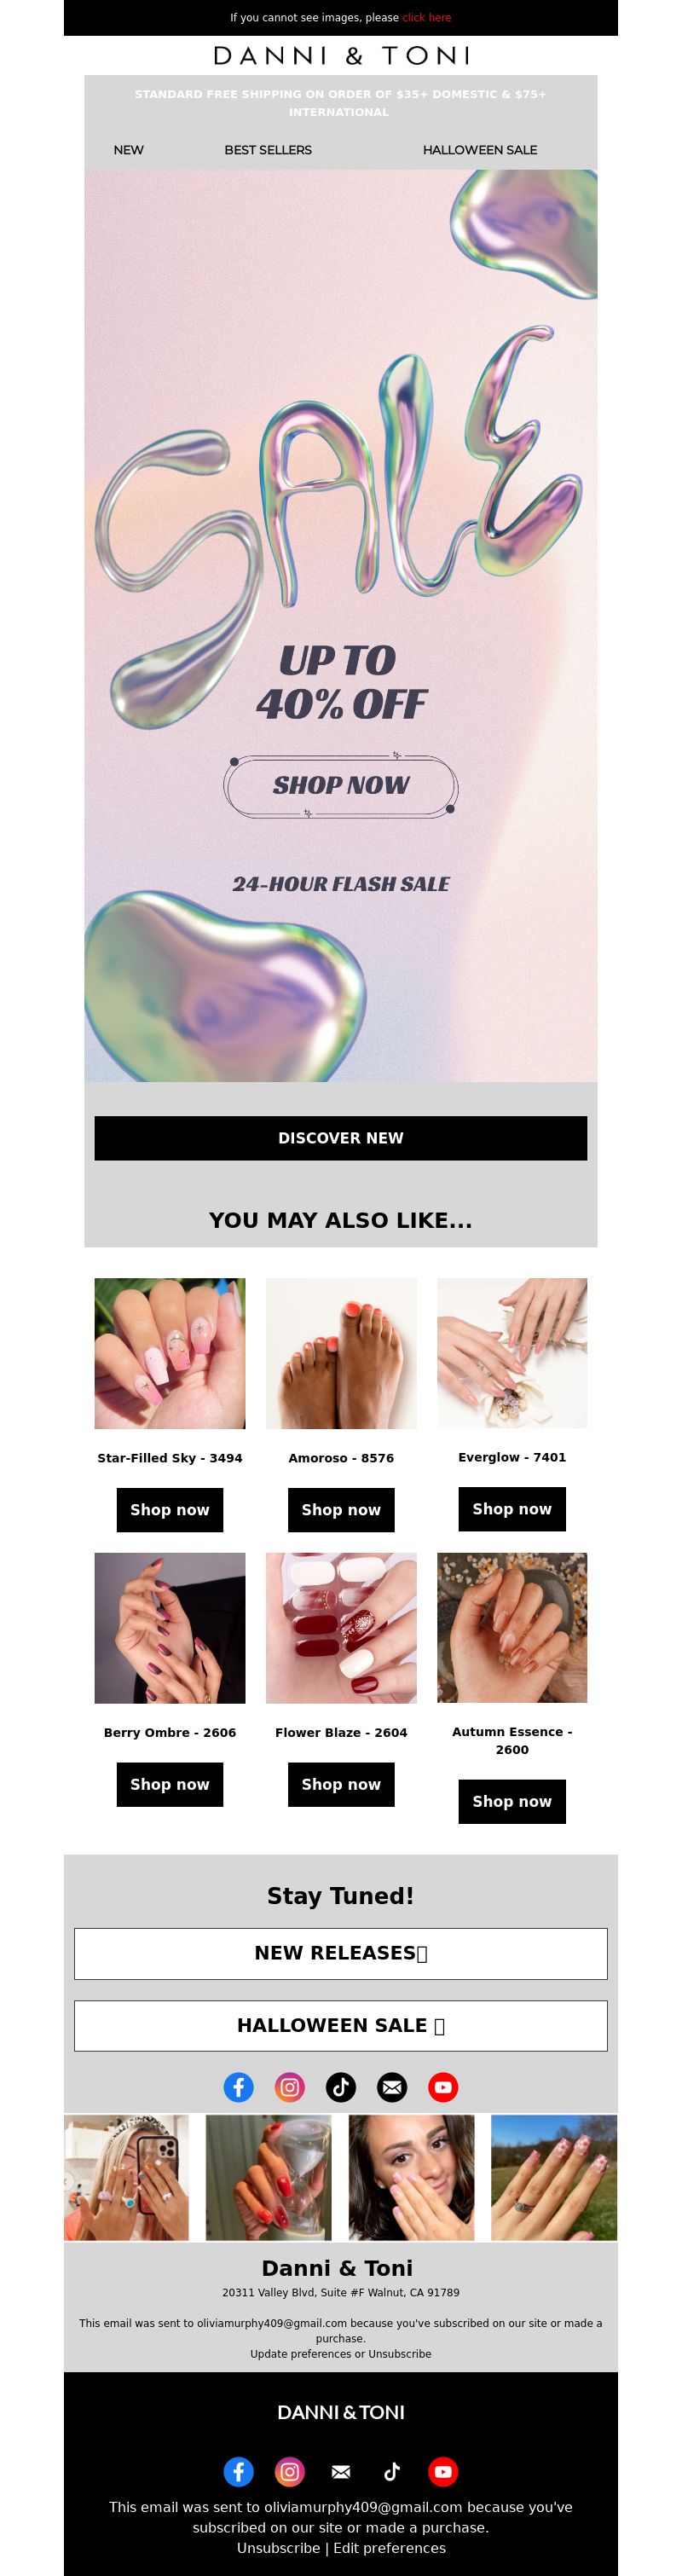Click the SHOP NOW banner button

click(341, 786)
